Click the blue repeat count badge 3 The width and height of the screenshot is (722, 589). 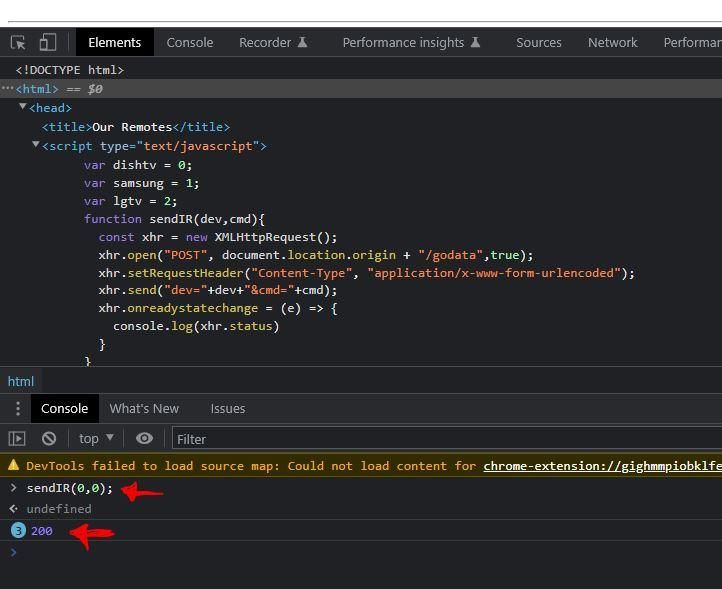point(18,531)
